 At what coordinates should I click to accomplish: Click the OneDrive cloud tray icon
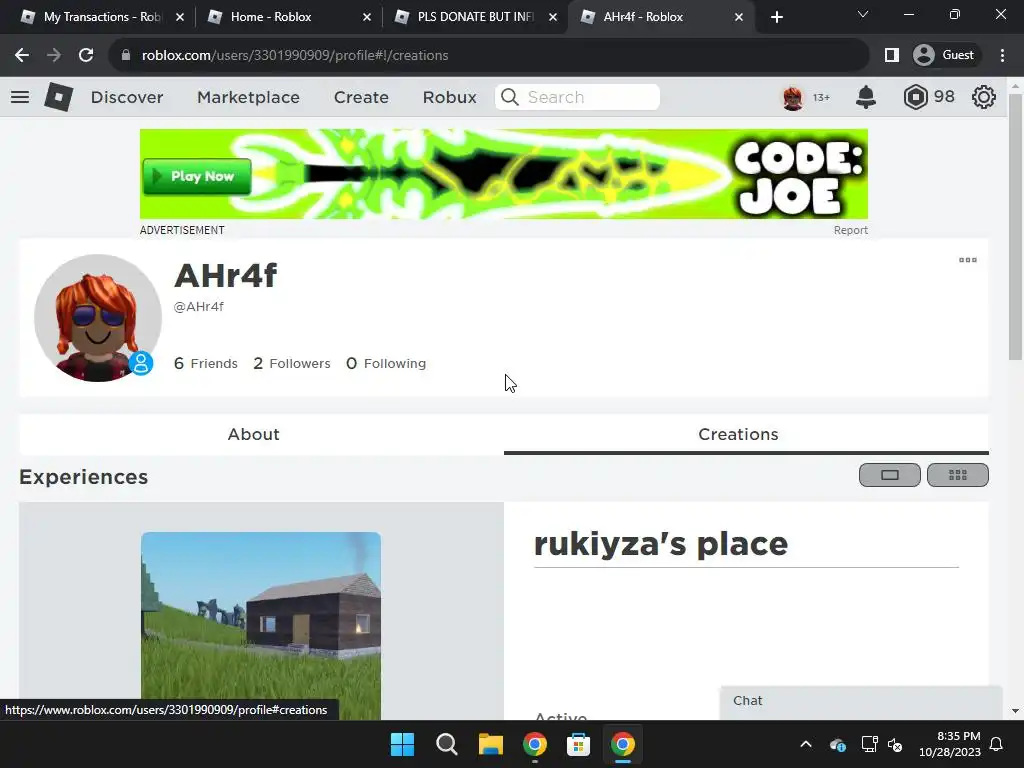tap(838, 744)
